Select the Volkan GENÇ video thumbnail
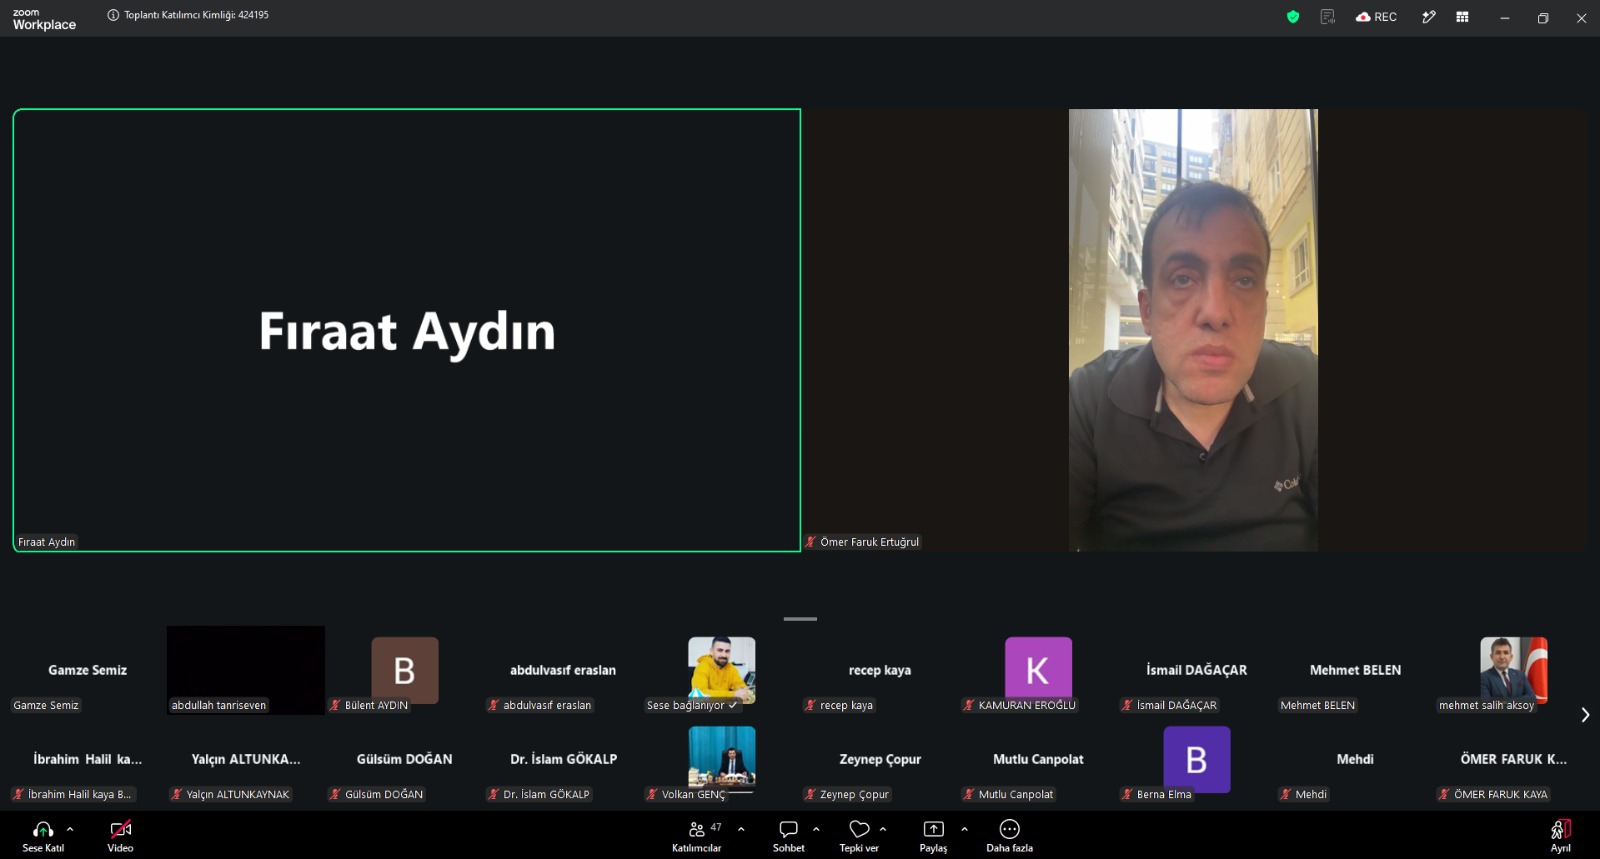 pos(721,757)
